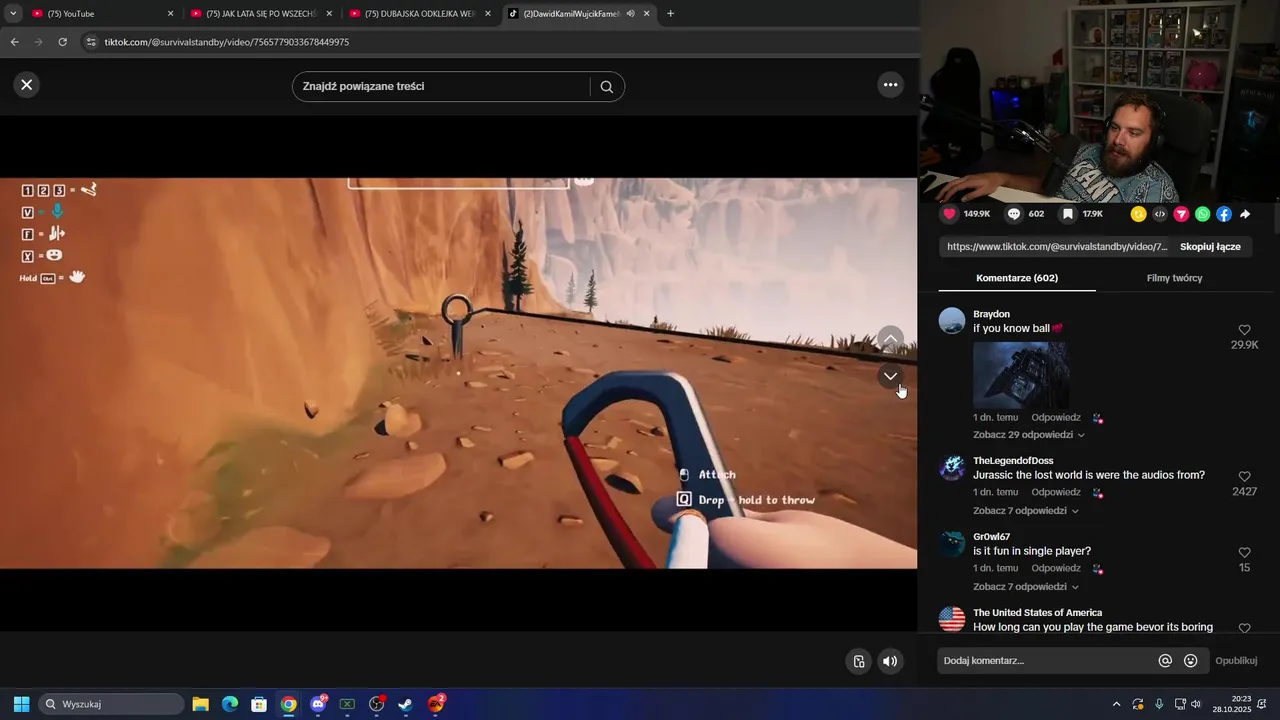Viewport: 1280px width, 720px height.
Task: Open Windows Start menu
Action: click(x=21, y=704)
